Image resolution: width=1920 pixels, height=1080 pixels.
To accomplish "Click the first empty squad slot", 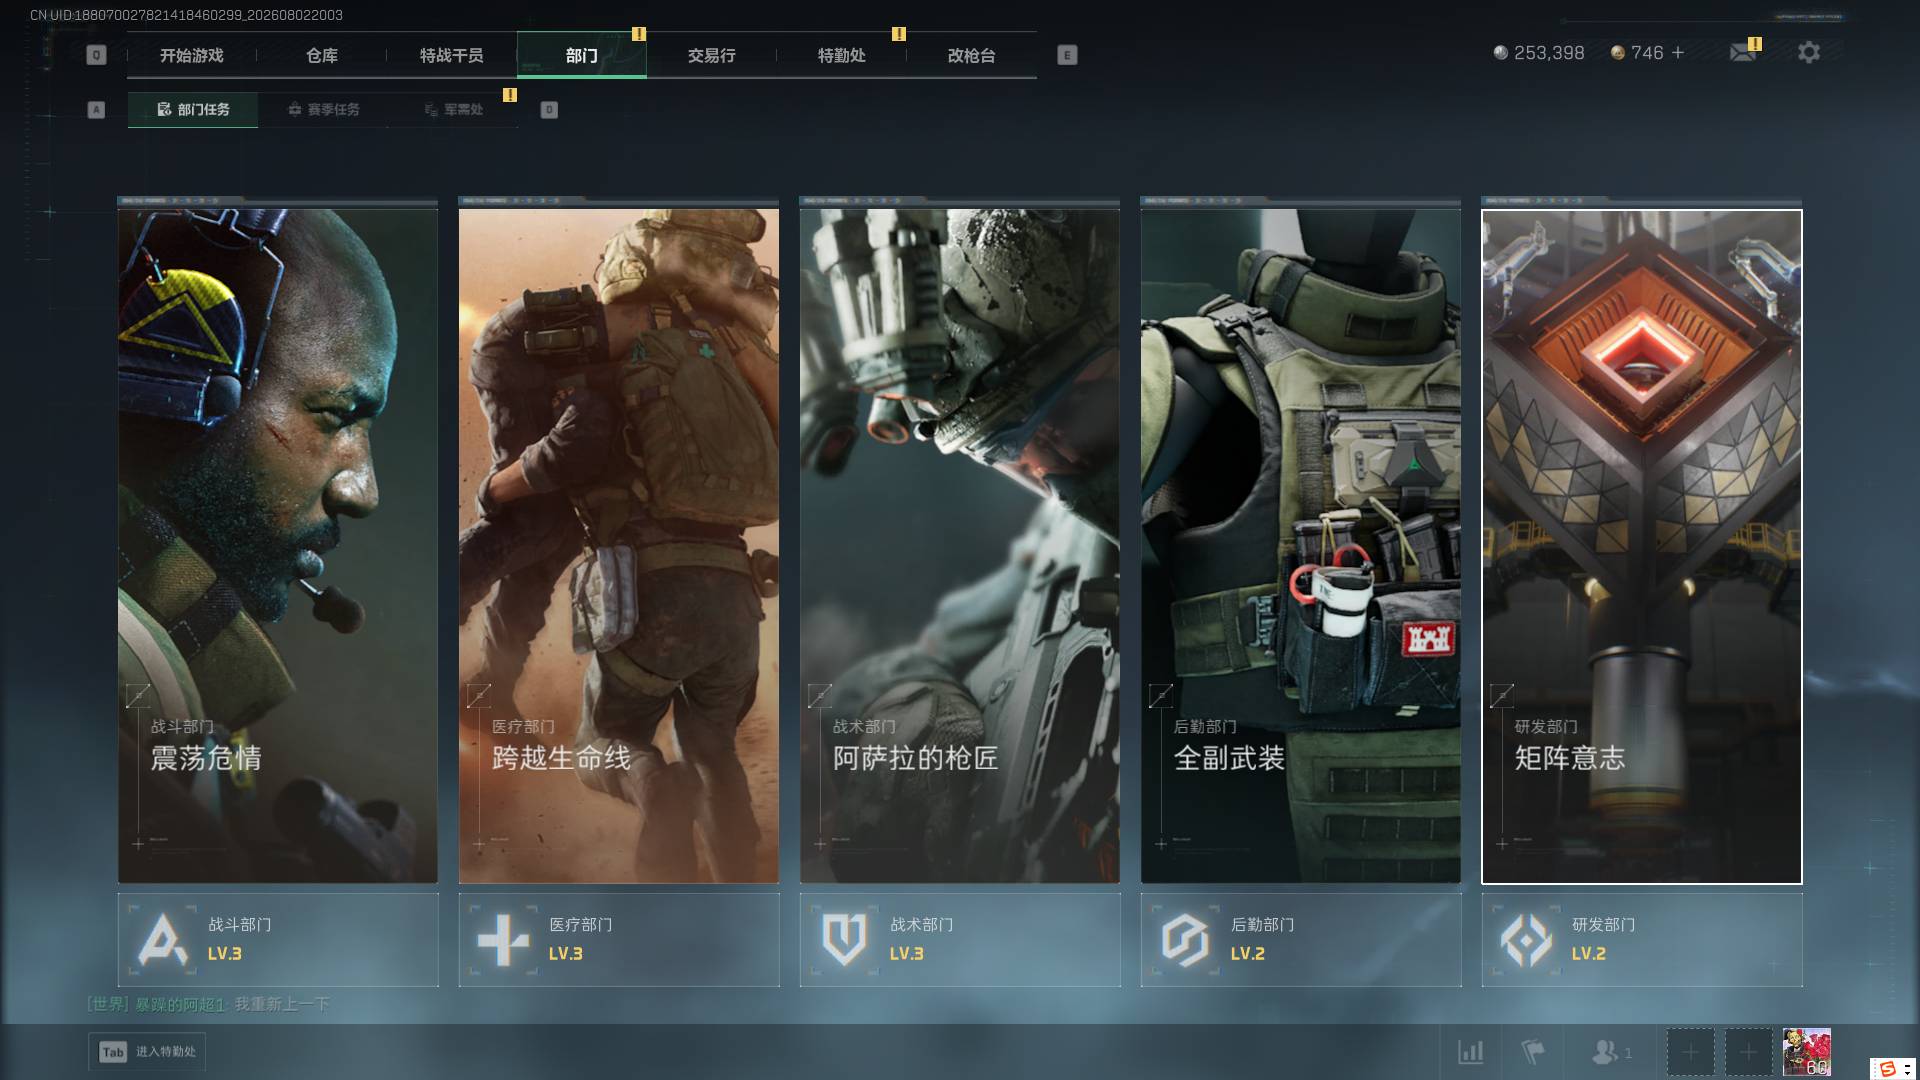I will (x=1690, y=1053).
